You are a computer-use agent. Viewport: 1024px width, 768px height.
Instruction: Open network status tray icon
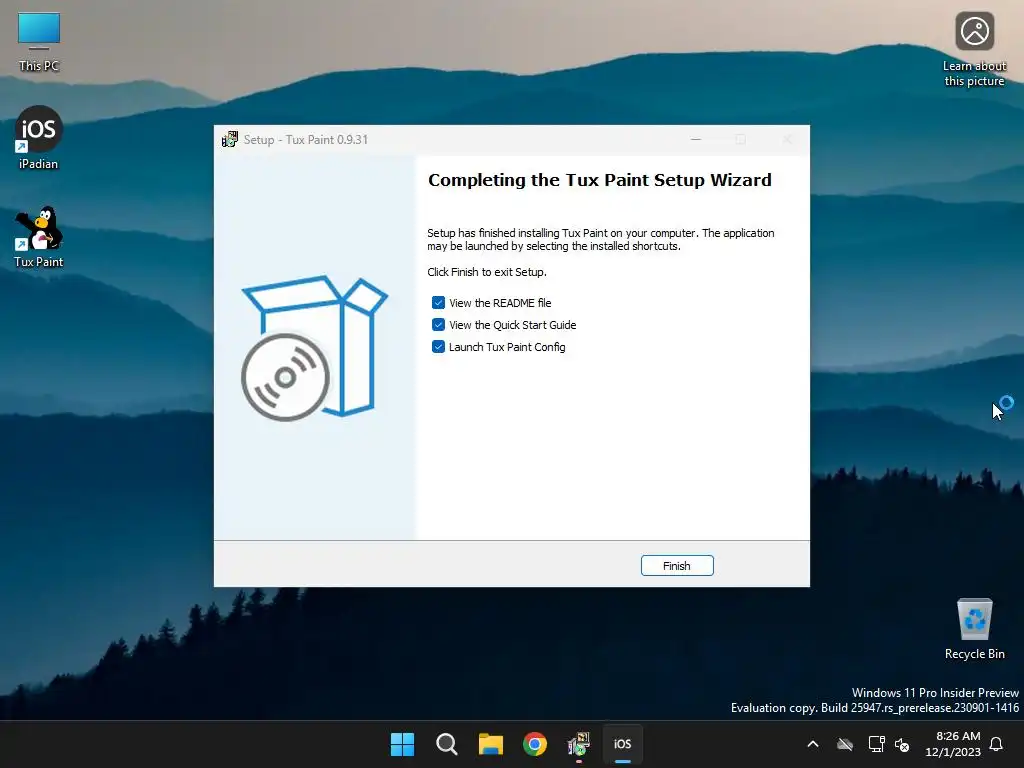tap(876, 744)
